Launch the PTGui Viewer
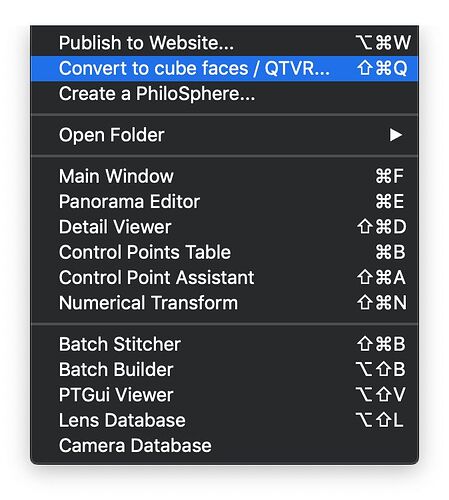 pos(224,395)
